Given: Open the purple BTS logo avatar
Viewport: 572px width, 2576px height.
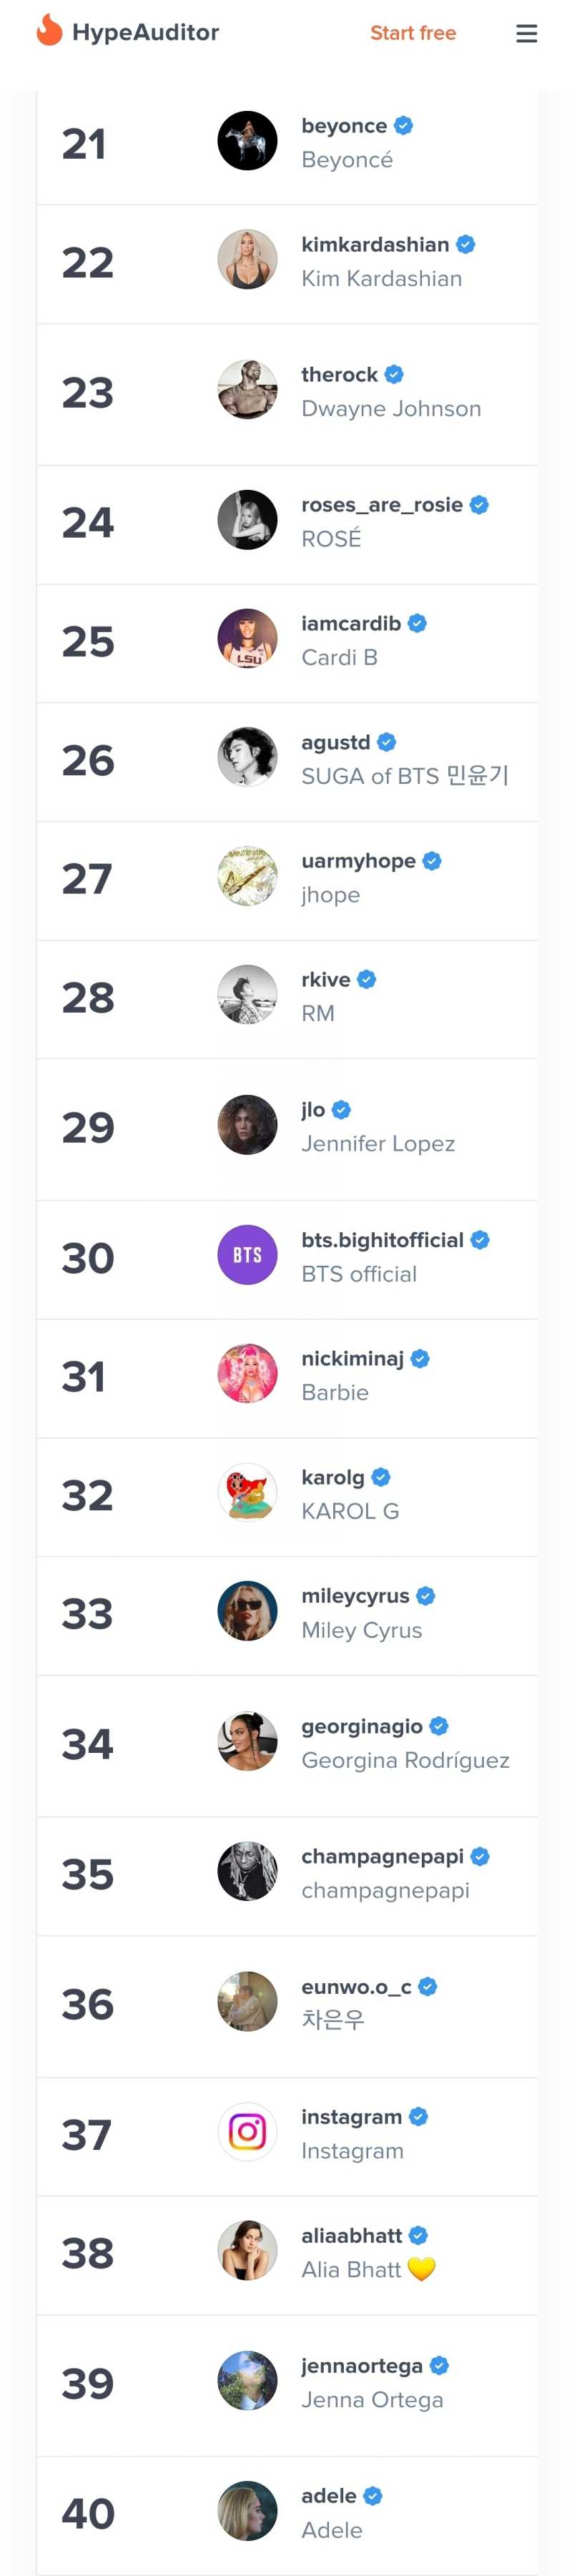Looking at the screenshot, I should [x=247, y=1255].
